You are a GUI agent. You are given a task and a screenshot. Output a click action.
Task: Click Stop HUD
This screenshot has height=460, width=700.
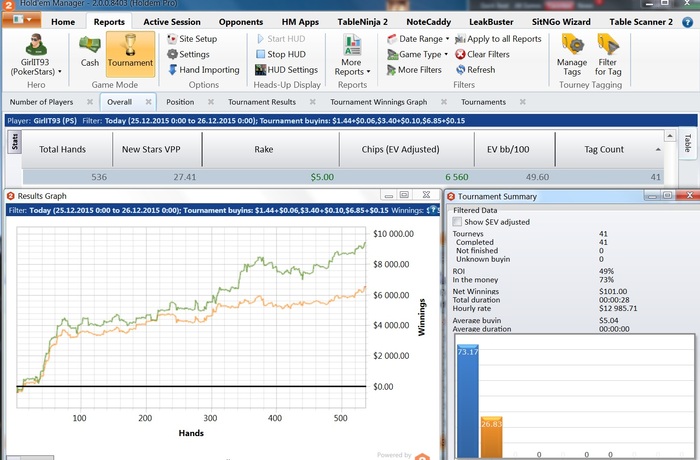point(281,54)
